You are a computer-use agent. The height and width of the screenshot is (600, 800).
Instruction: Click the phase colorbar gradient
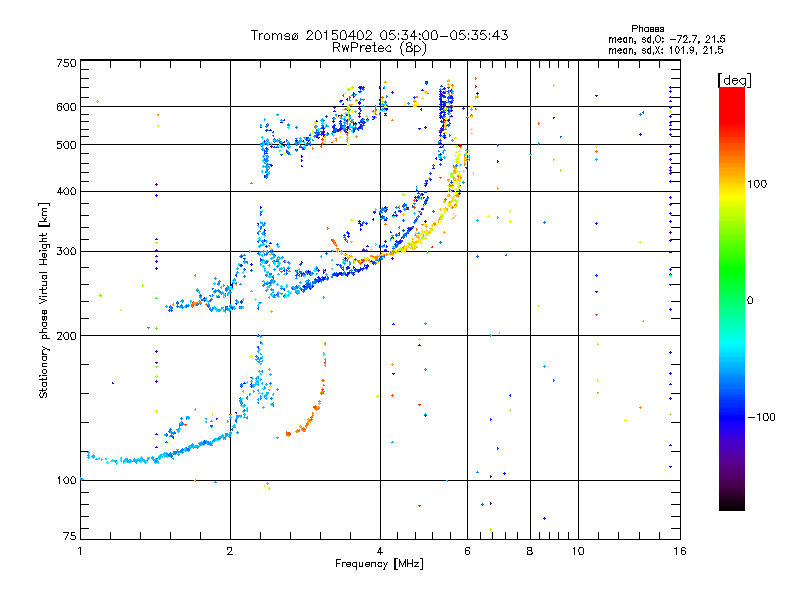click(732, 298)
